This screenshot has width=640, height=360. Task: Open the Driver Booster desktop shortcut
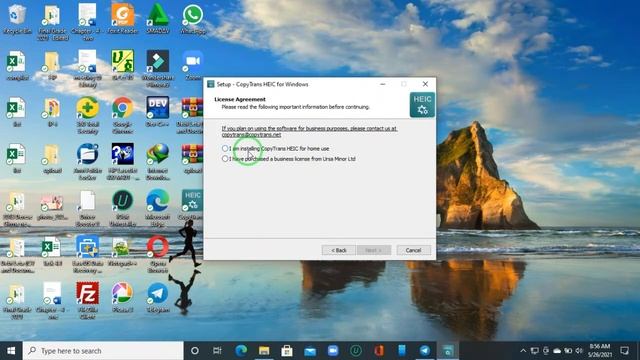[87, 209]
